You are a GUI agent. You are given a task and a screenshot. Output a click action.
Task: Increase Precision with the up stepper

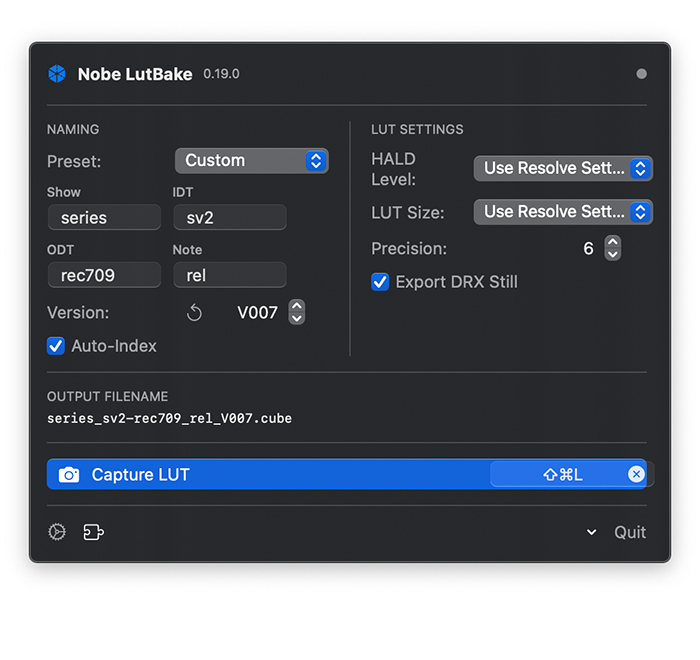click(613, 242)
